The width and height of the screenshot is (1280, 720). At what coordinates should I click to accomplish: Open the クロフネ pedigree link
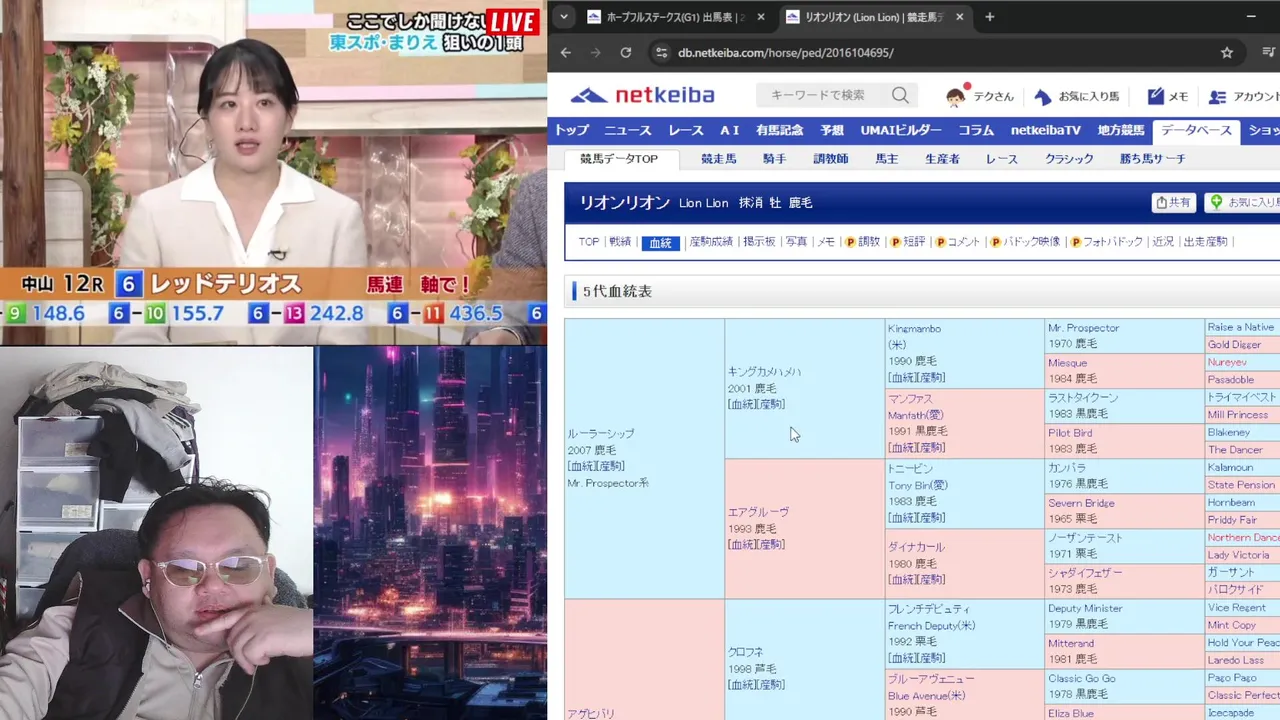tap(745, 652)
